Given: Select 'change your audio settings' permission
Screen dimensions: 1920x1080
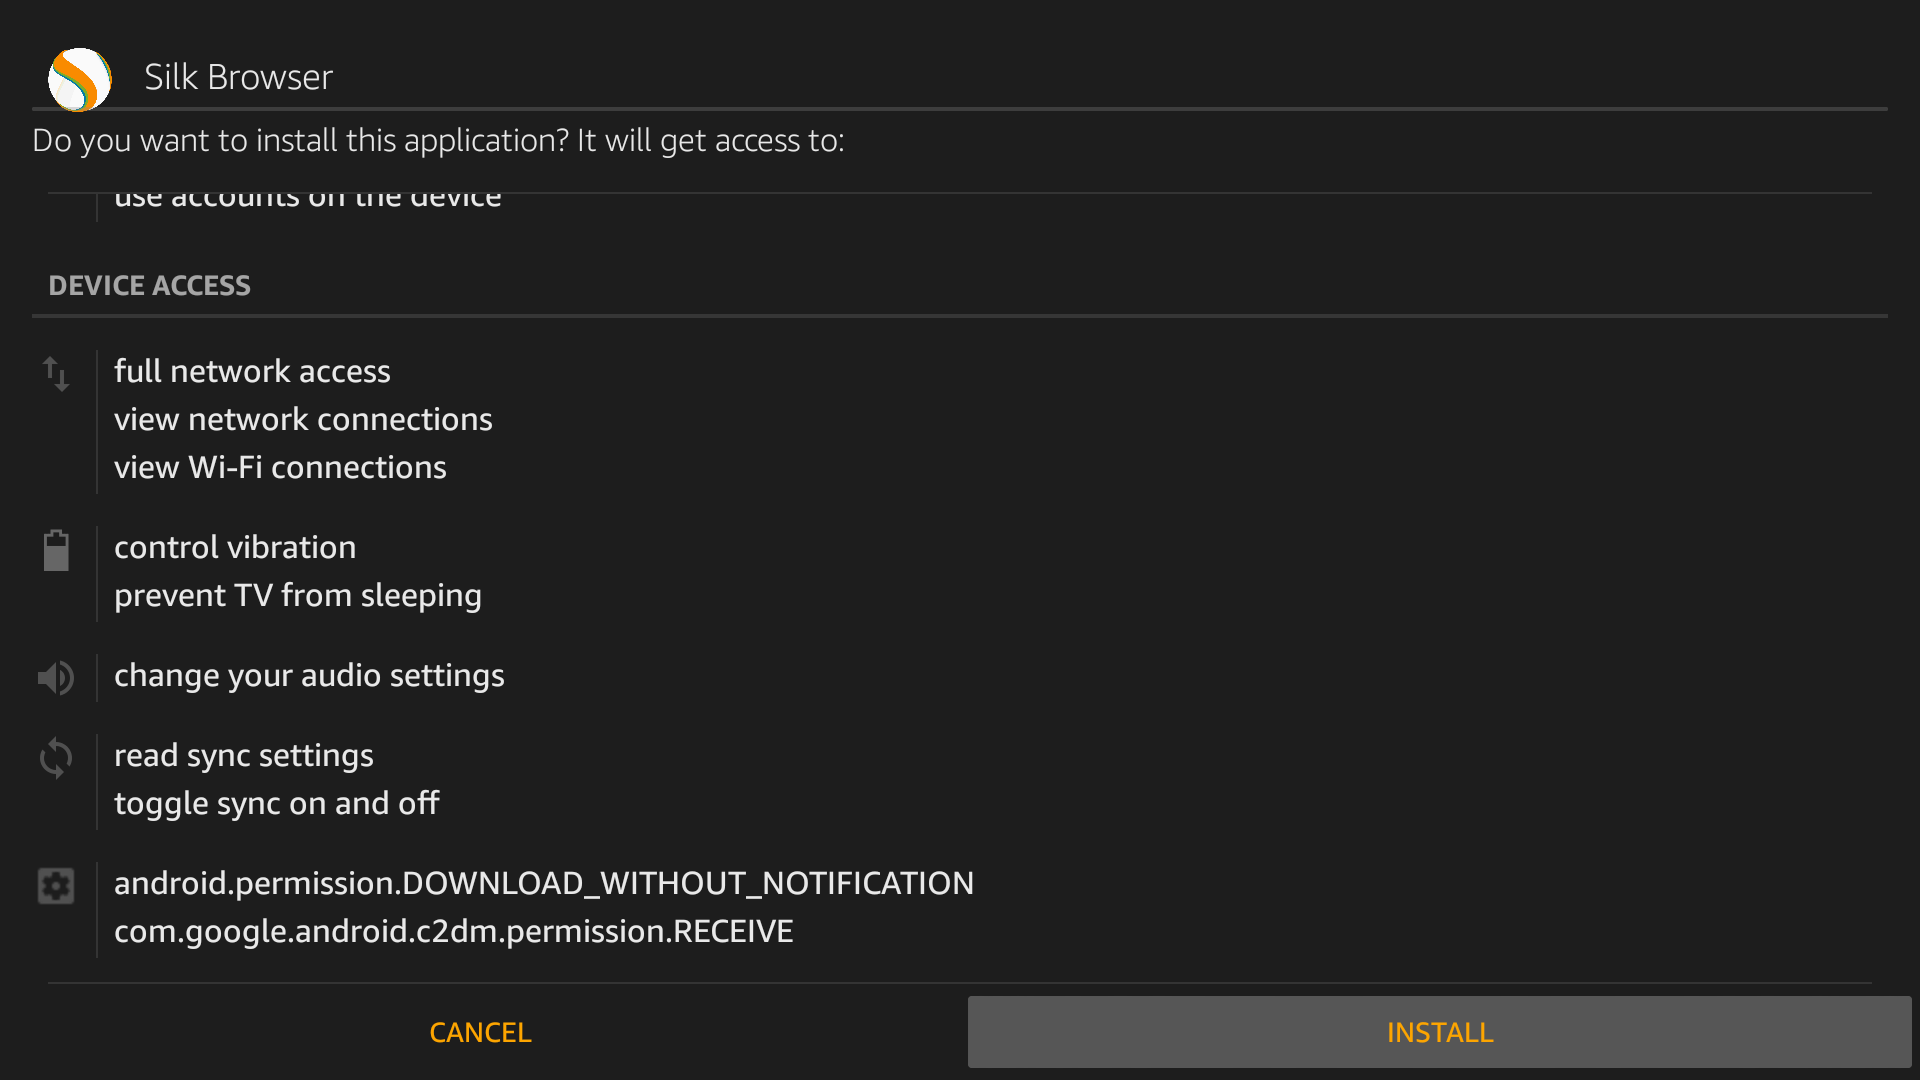Looking at the screenshot, I should pyautogui.click(x=309, y=675).
